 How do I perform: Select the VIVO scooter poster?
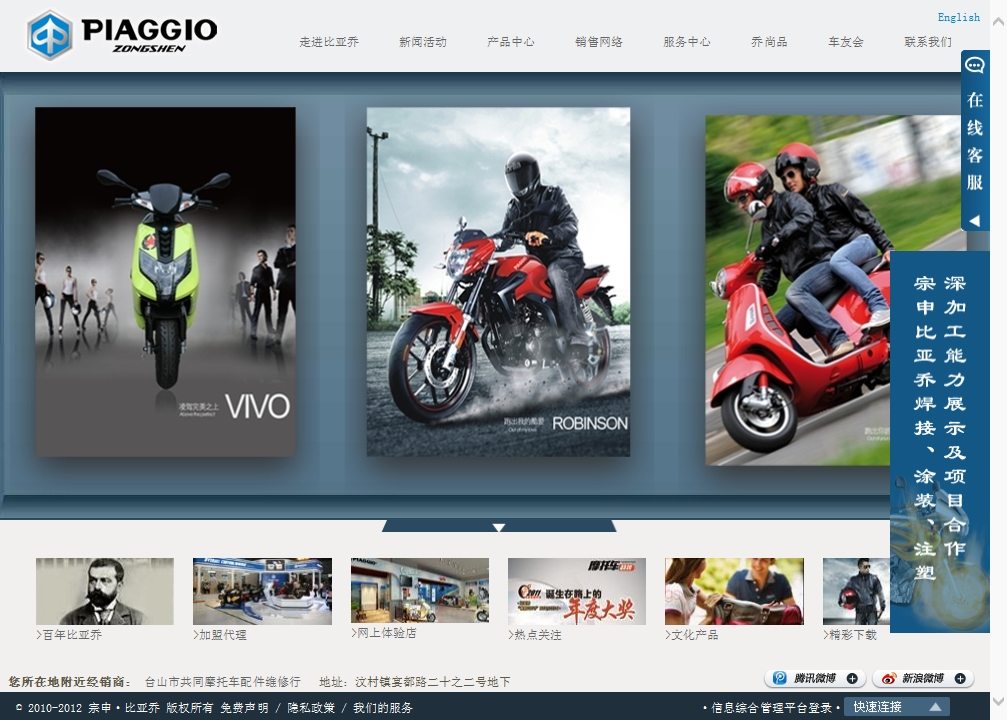[x=165, y=282]
